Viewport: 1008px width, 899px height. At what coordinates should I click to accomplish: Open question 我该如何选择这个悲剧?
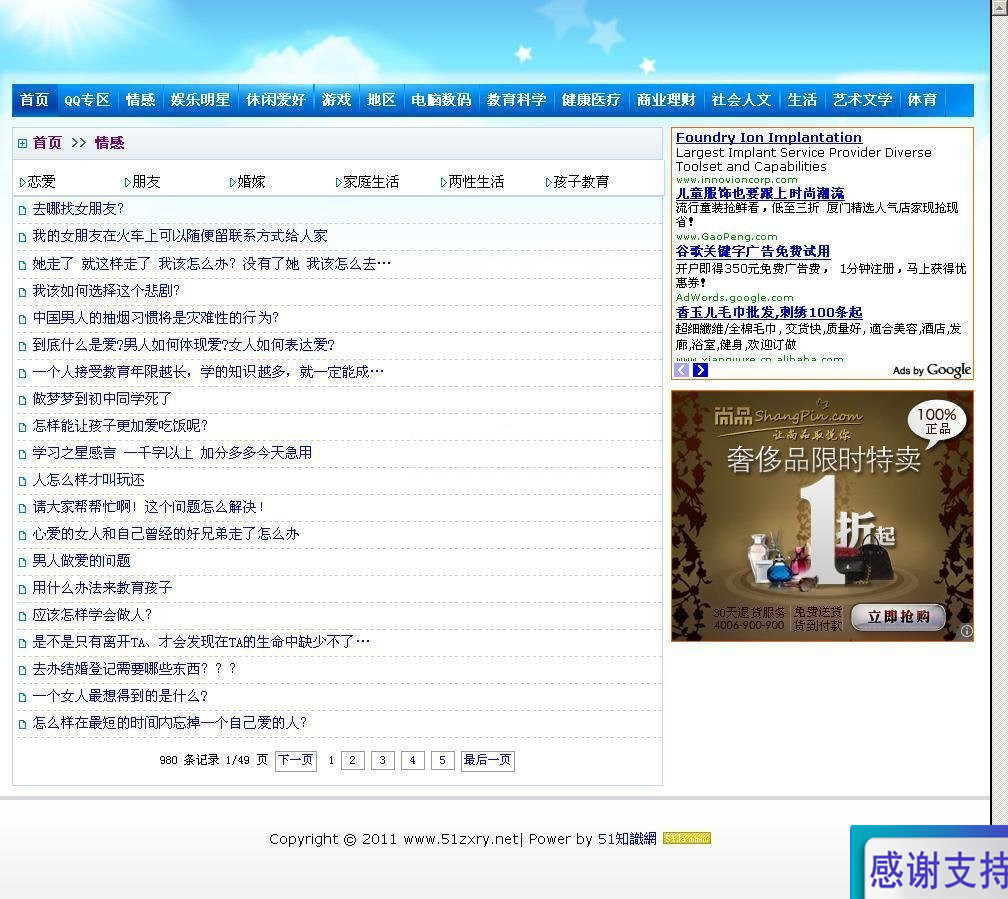[x=107, y=291]
